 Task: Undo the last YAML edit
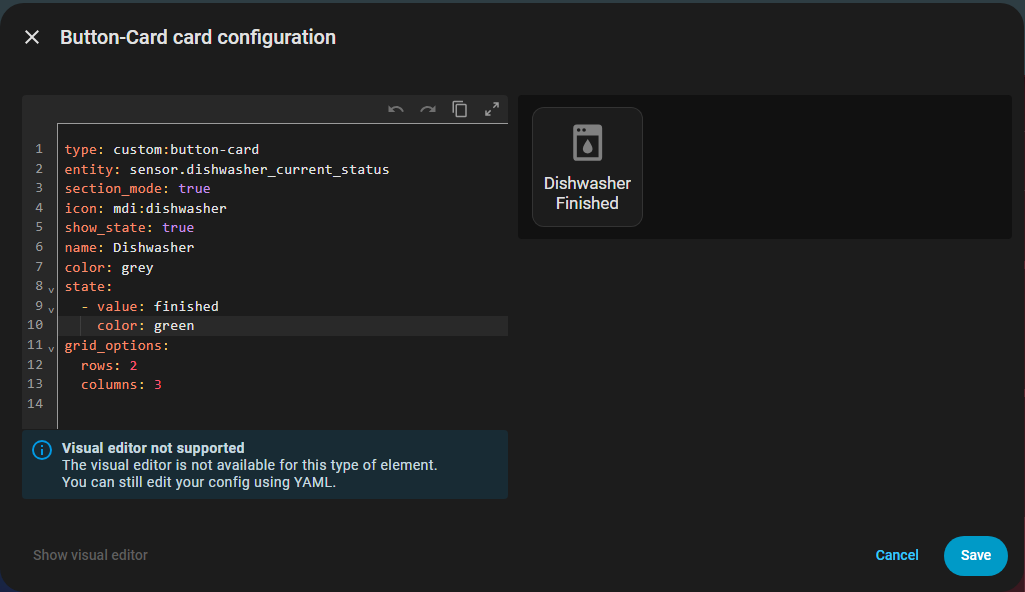396,110
